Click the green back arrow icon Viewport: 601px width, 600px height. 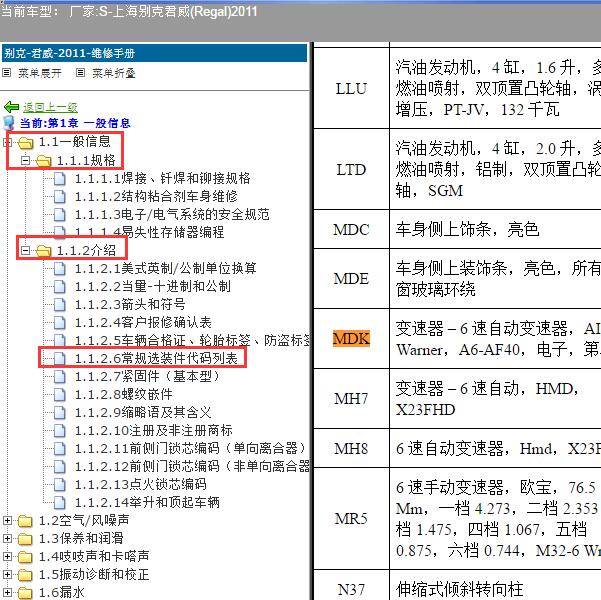point(11,107)
